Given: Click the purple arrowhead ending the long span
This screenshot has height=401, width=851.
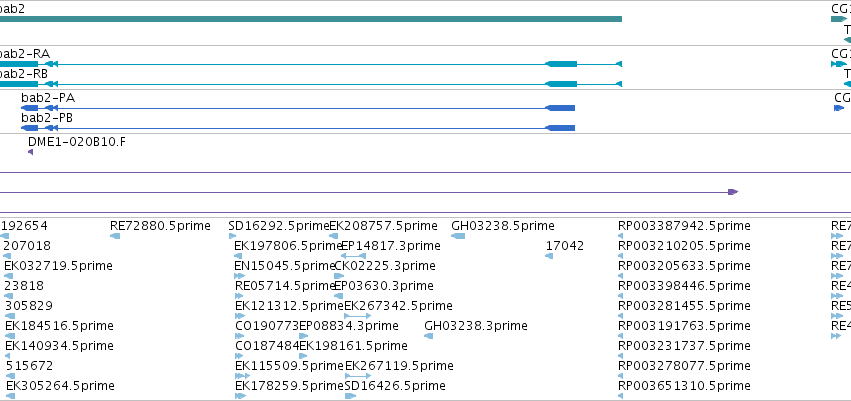Looking at the screenshot, I should (x=733, y=192).
